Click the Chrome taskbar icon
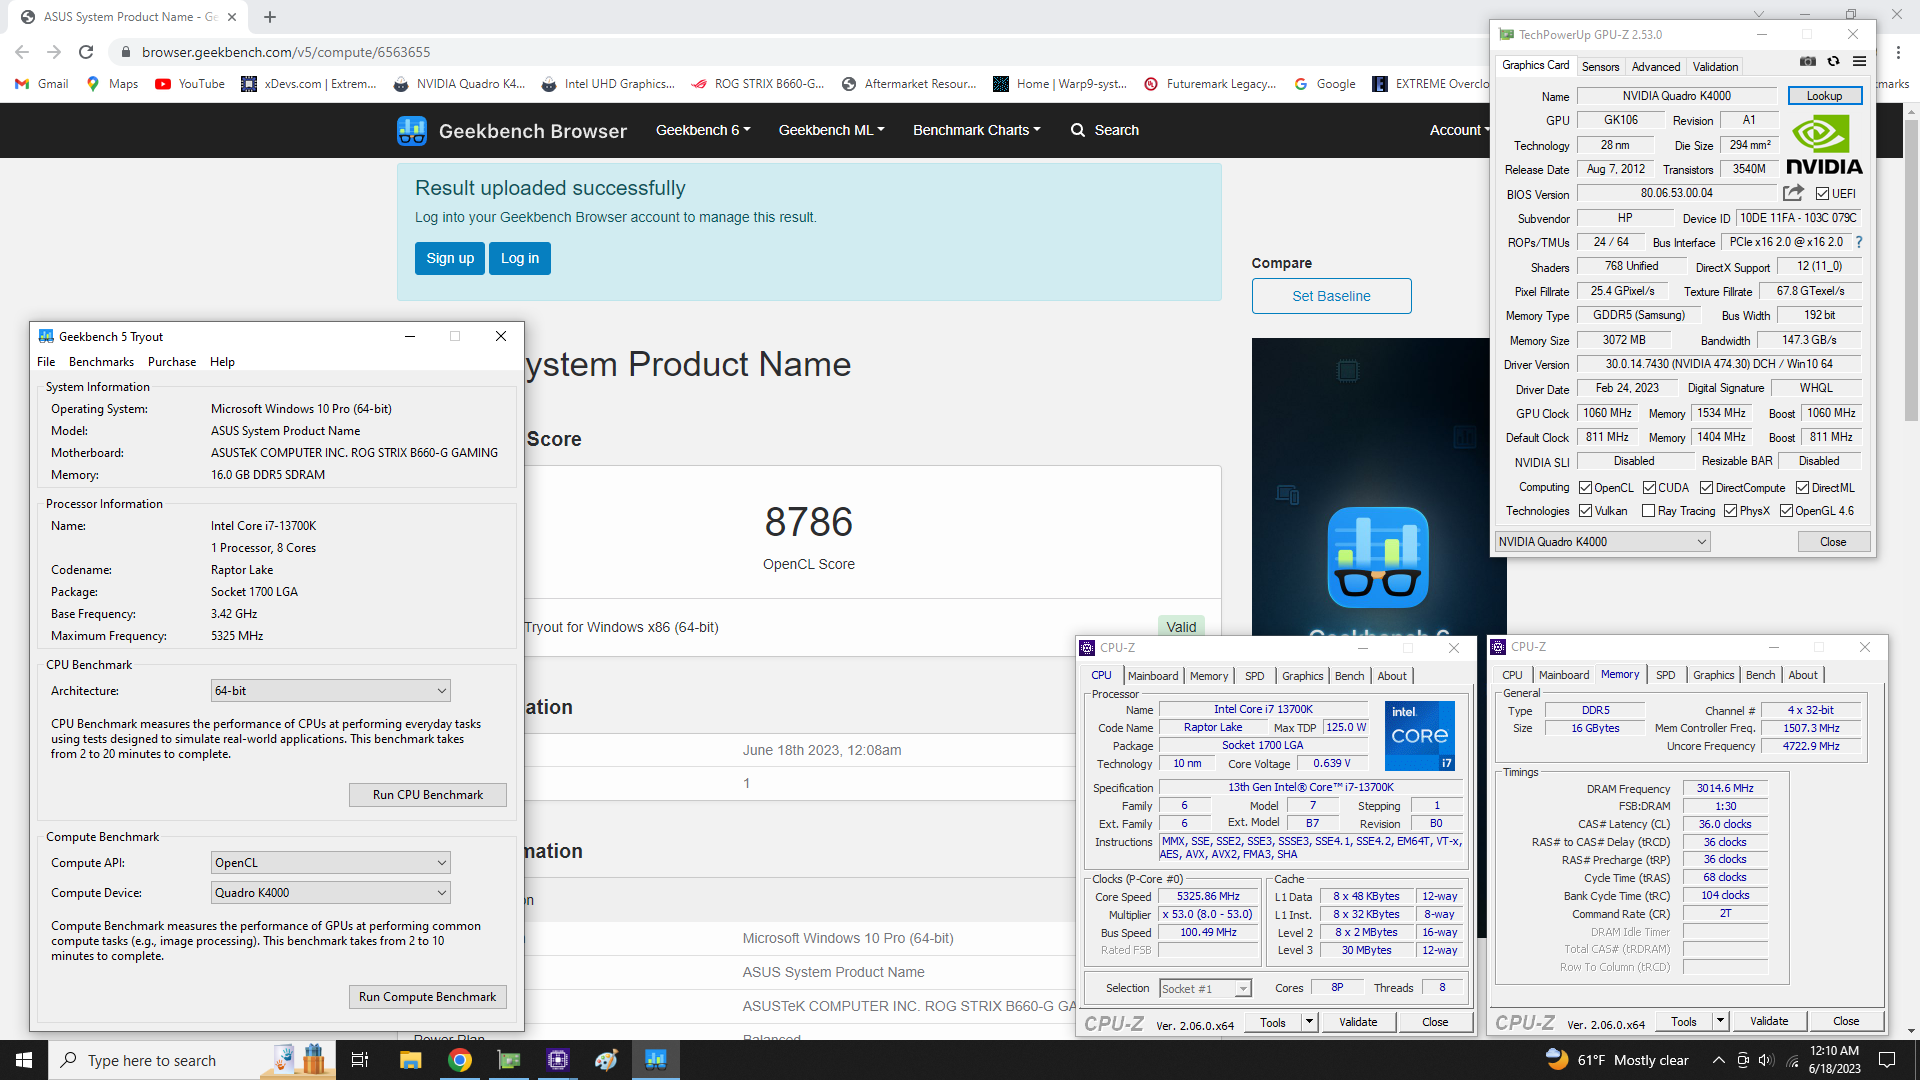 pyautogui.click(x=459, y=1060)
